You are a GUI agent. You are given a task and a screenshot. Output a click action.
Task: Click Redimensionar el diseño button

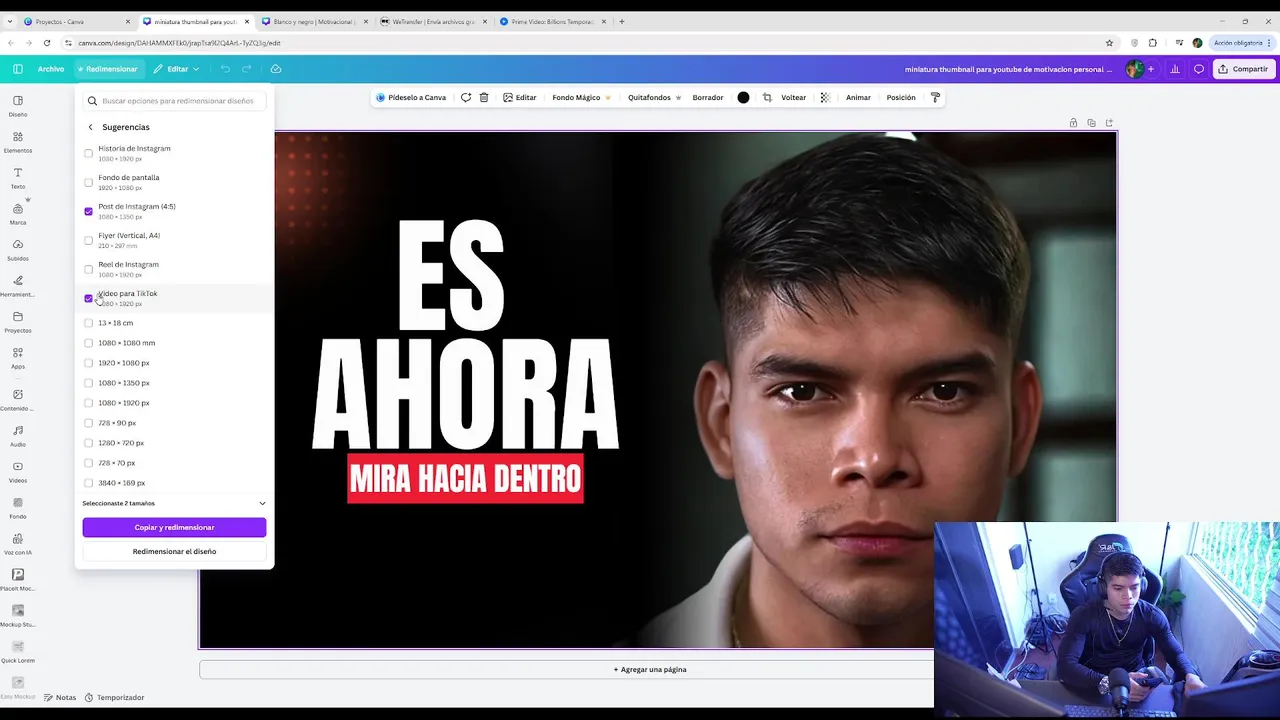[x=174, y=551]
